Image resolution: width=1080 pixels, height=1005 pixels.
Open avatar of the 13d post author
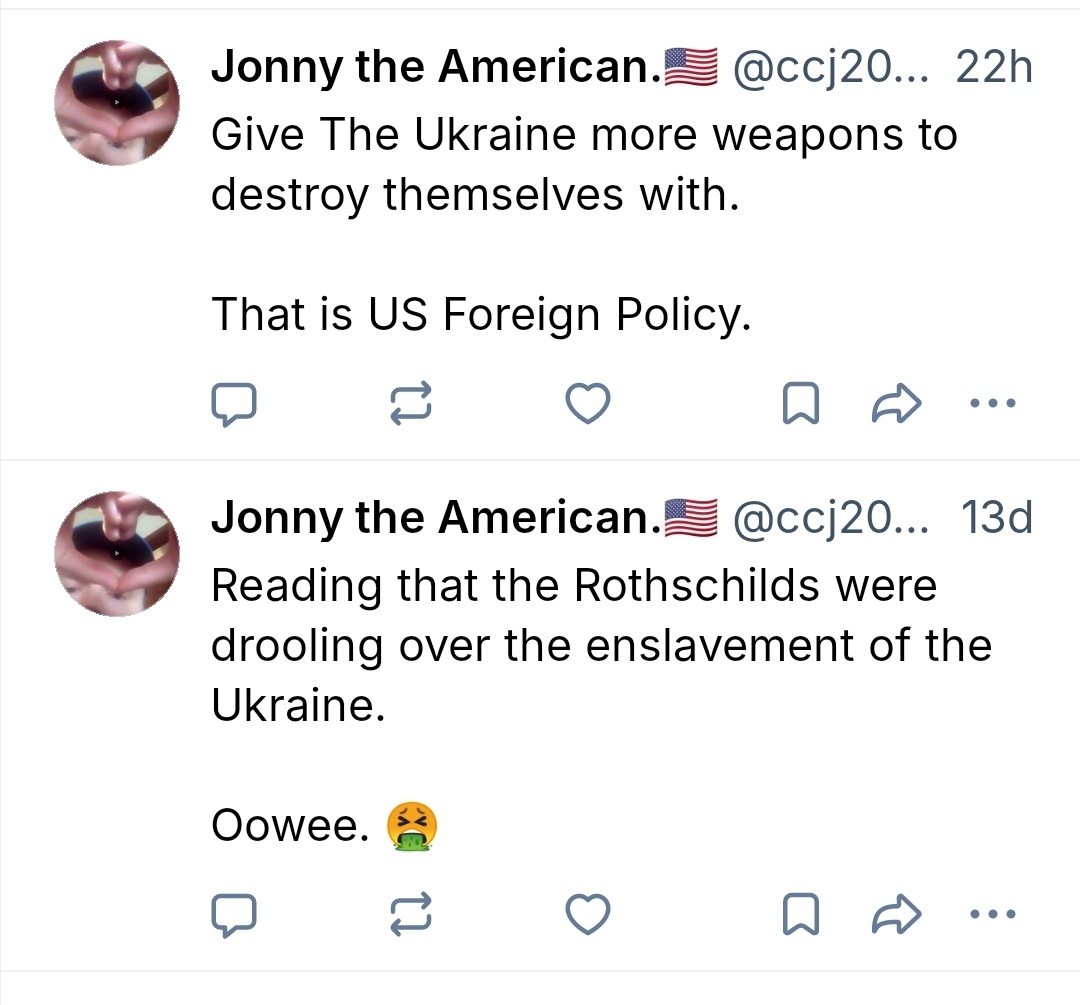[117, 553]
